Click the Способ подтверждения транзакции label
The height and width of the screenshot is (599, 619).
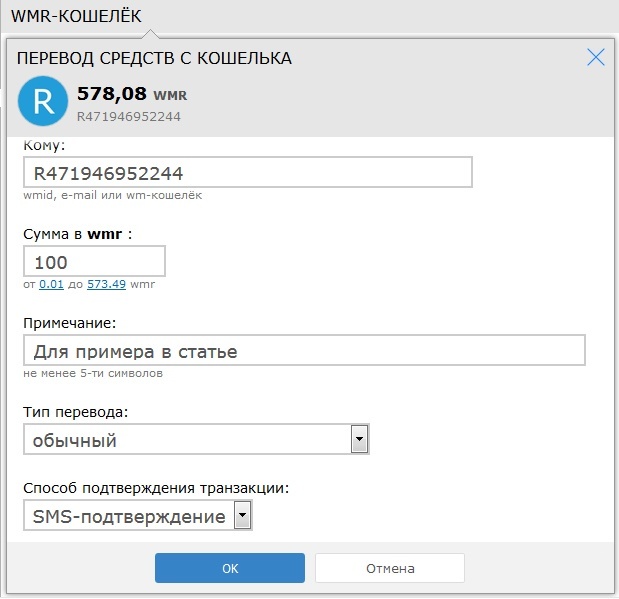[x=156, y=488]
